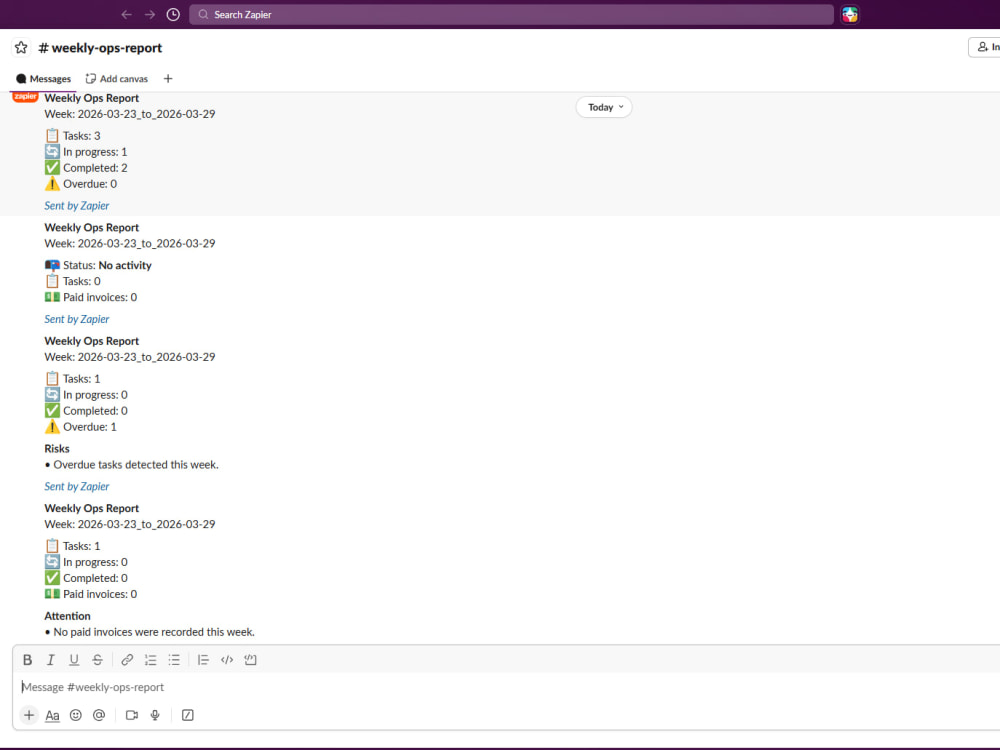Image resolution: width=1000 pixels, height=750 pixels.
Task: Open the #weekly-ops-report channel title
Action: pyautogui.click(x=100, y=48)
